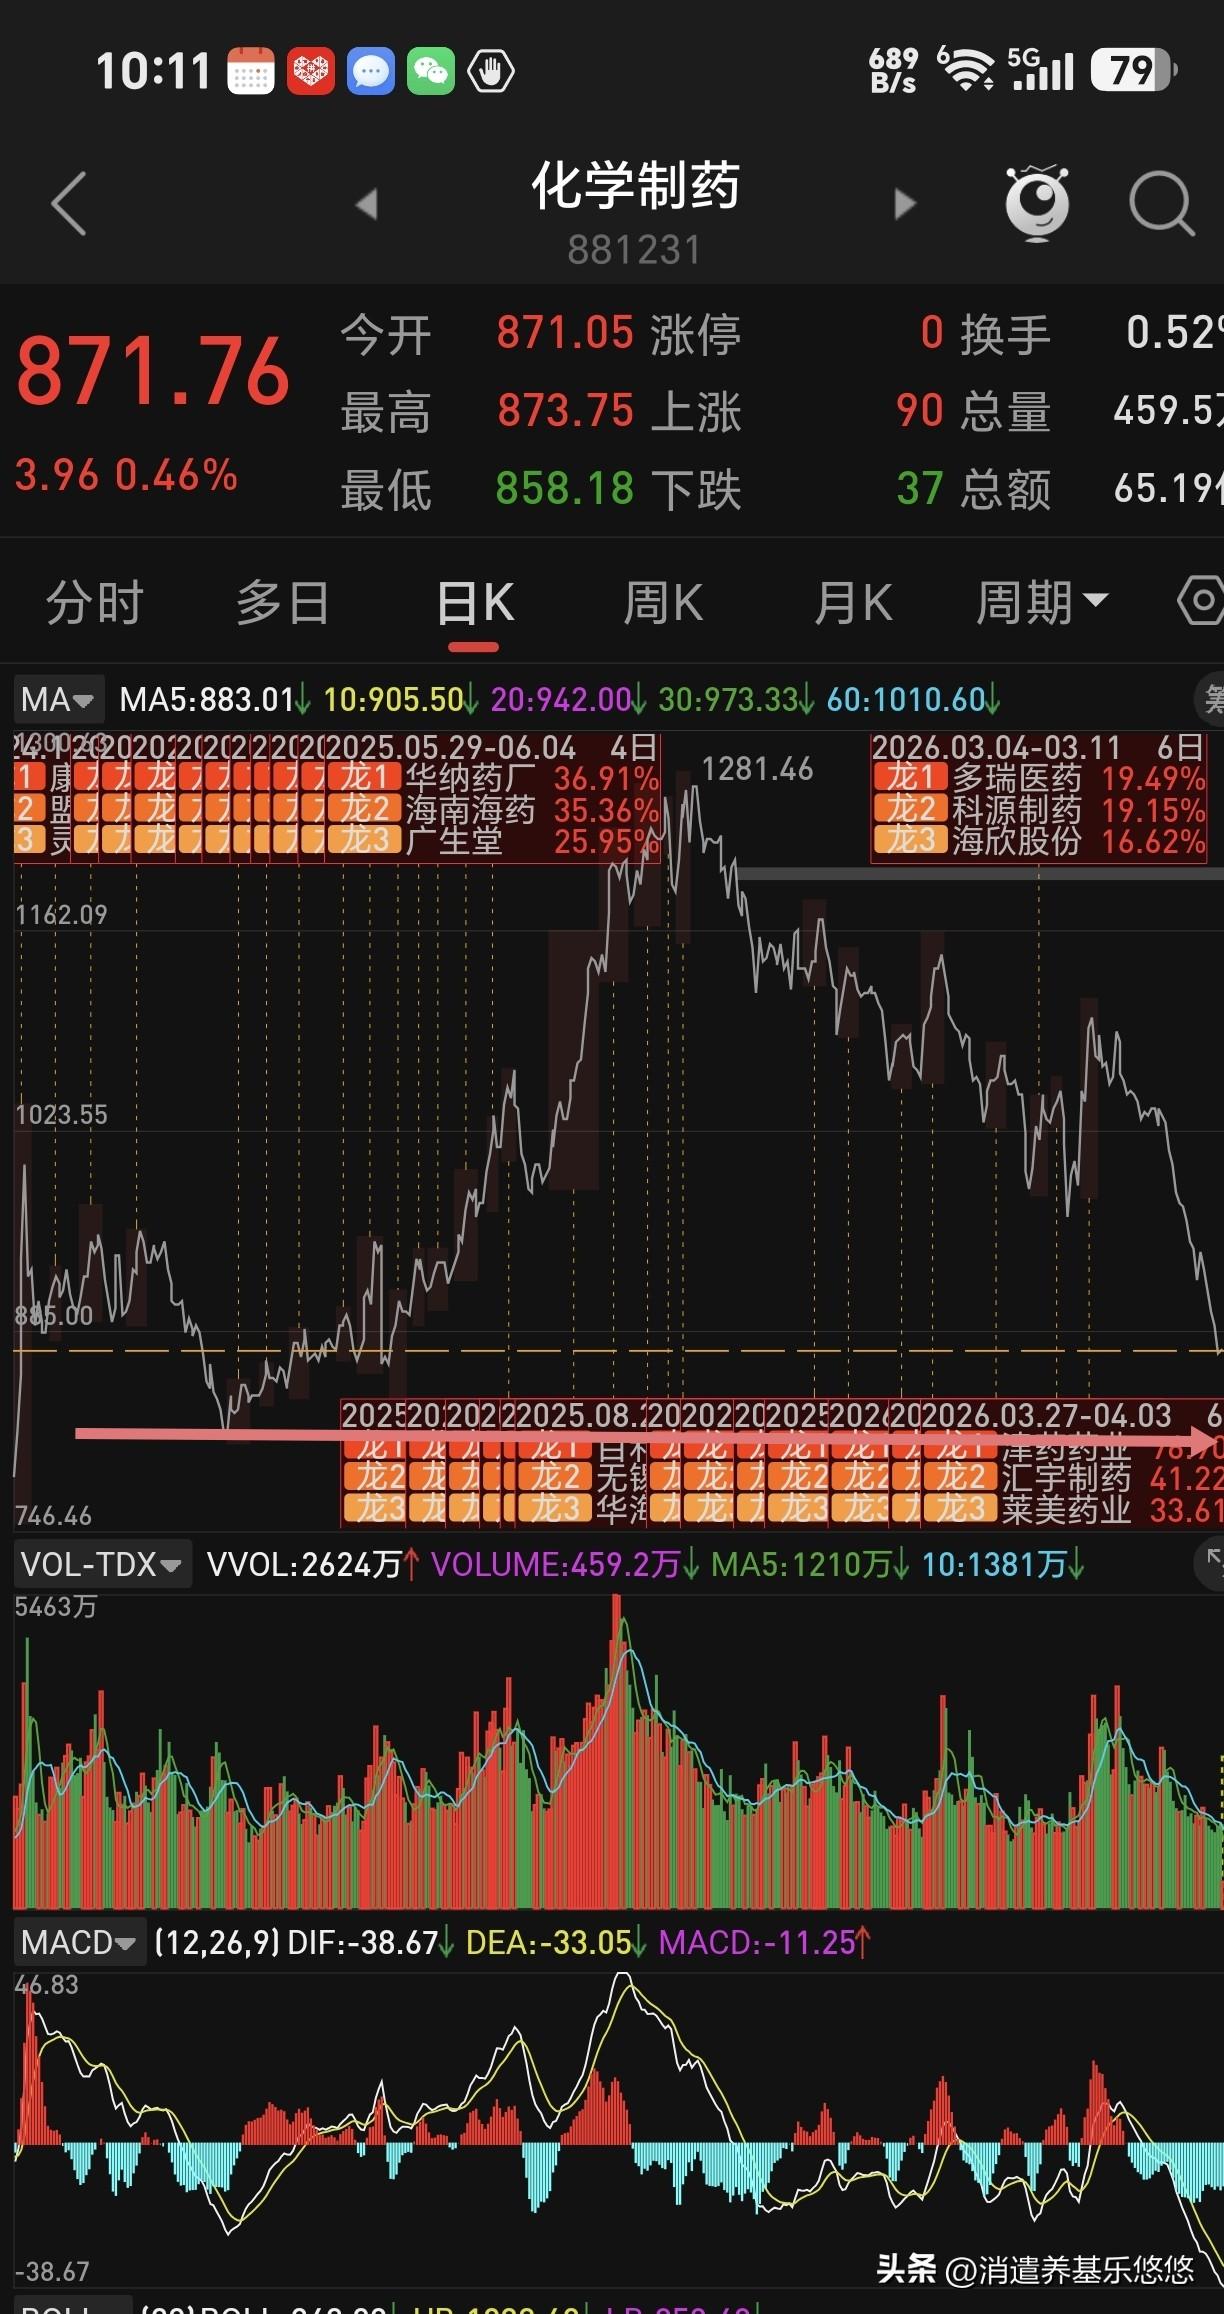
Task: Tap sector code 881231
Action: [x=635, y=250]
